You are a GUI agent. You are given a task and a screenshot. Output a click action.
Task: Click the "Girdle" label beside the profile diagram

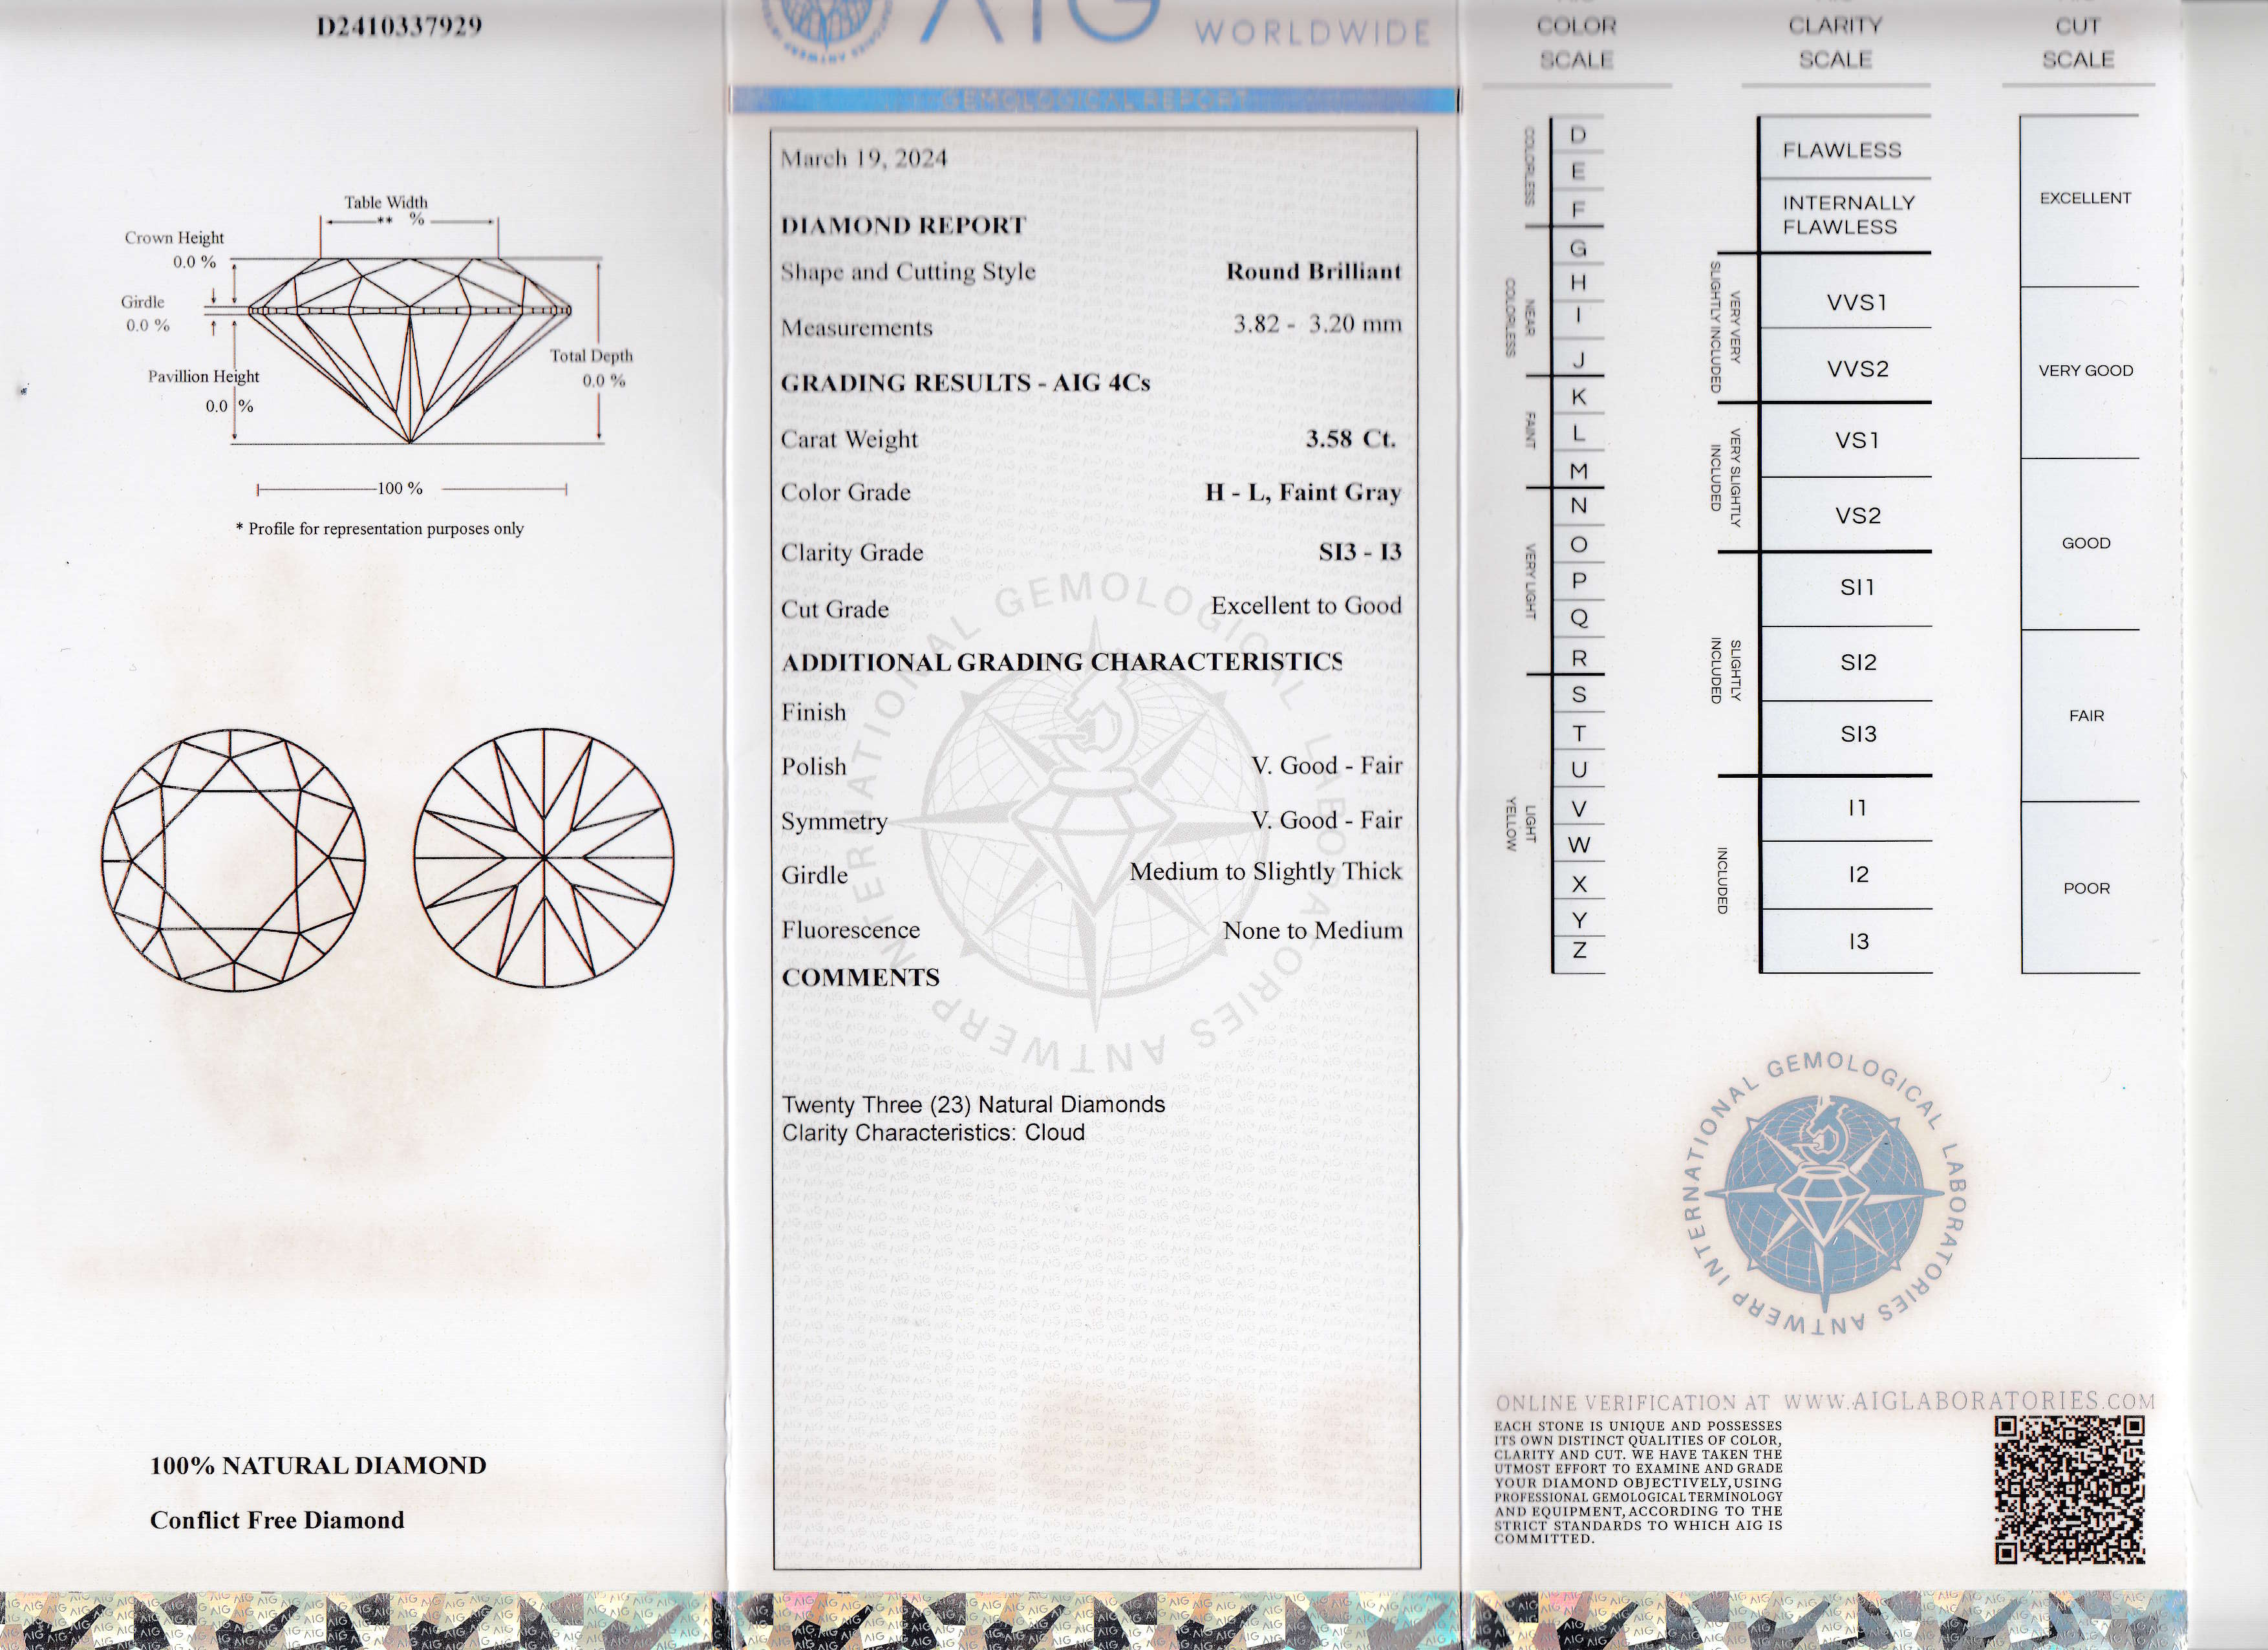(x=143, y=302)
